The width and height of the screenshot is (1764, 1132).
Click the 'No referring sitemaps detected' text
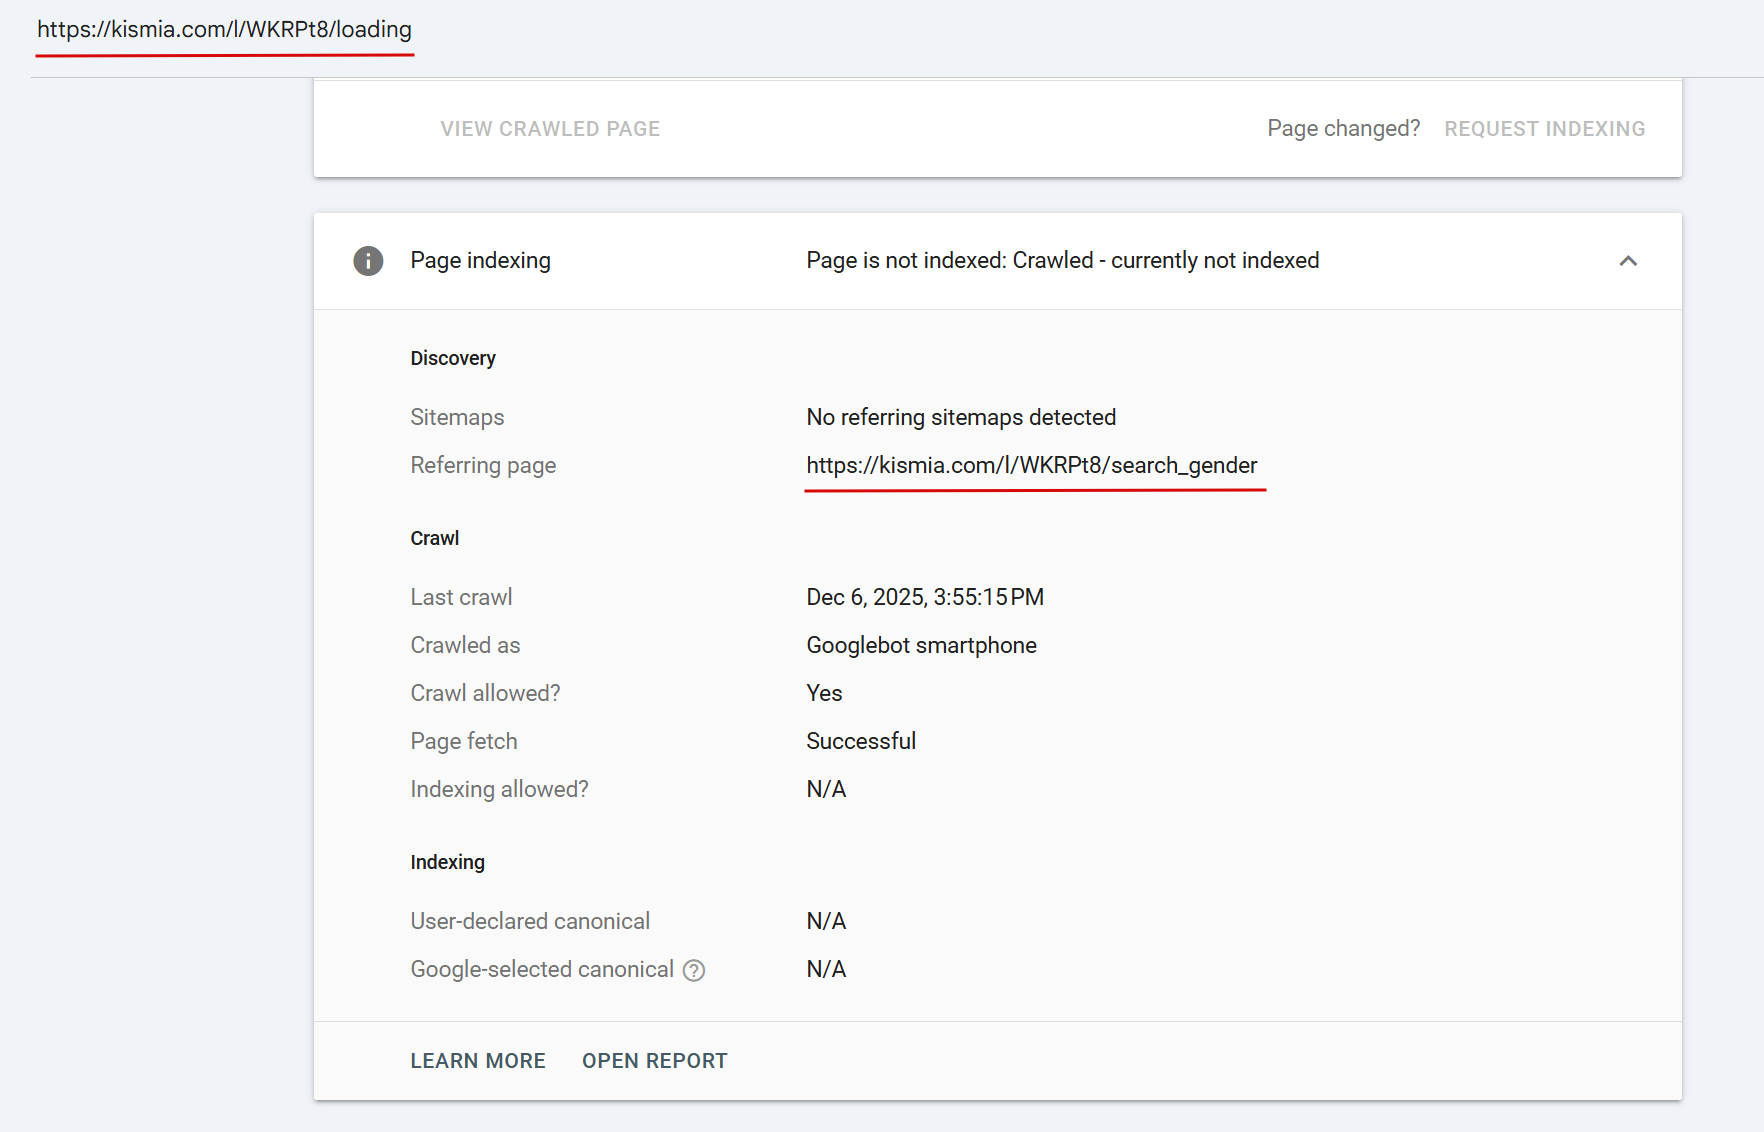coord(961,418)
